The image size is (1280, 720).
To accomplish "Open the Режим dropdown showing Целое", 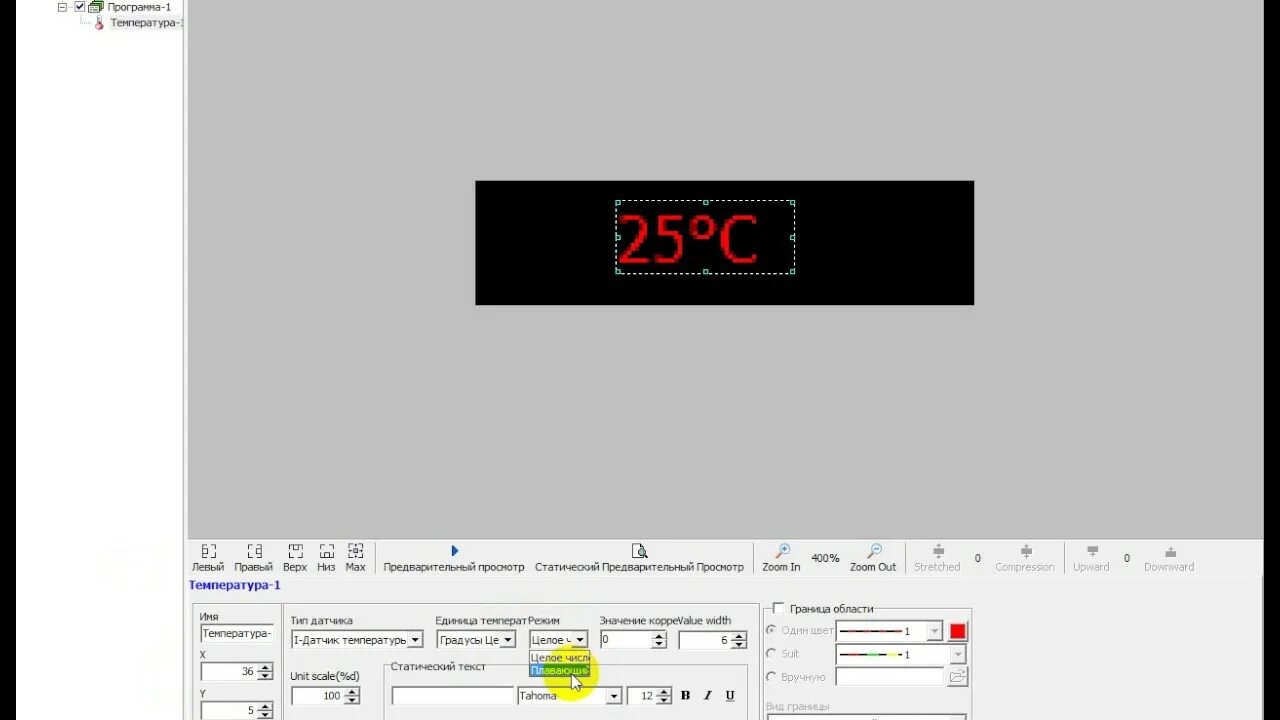I will pyautogui.click(x=580, y=640).
